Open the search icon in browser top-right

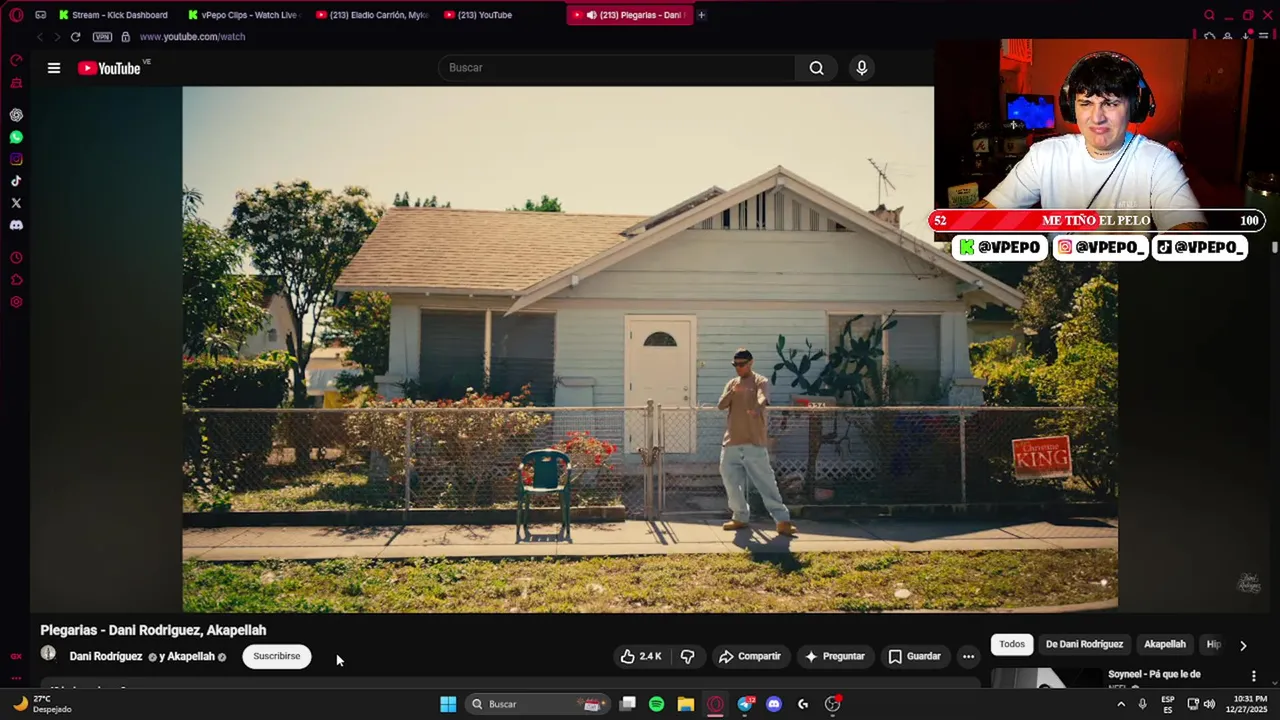(x=1209, y=15)
